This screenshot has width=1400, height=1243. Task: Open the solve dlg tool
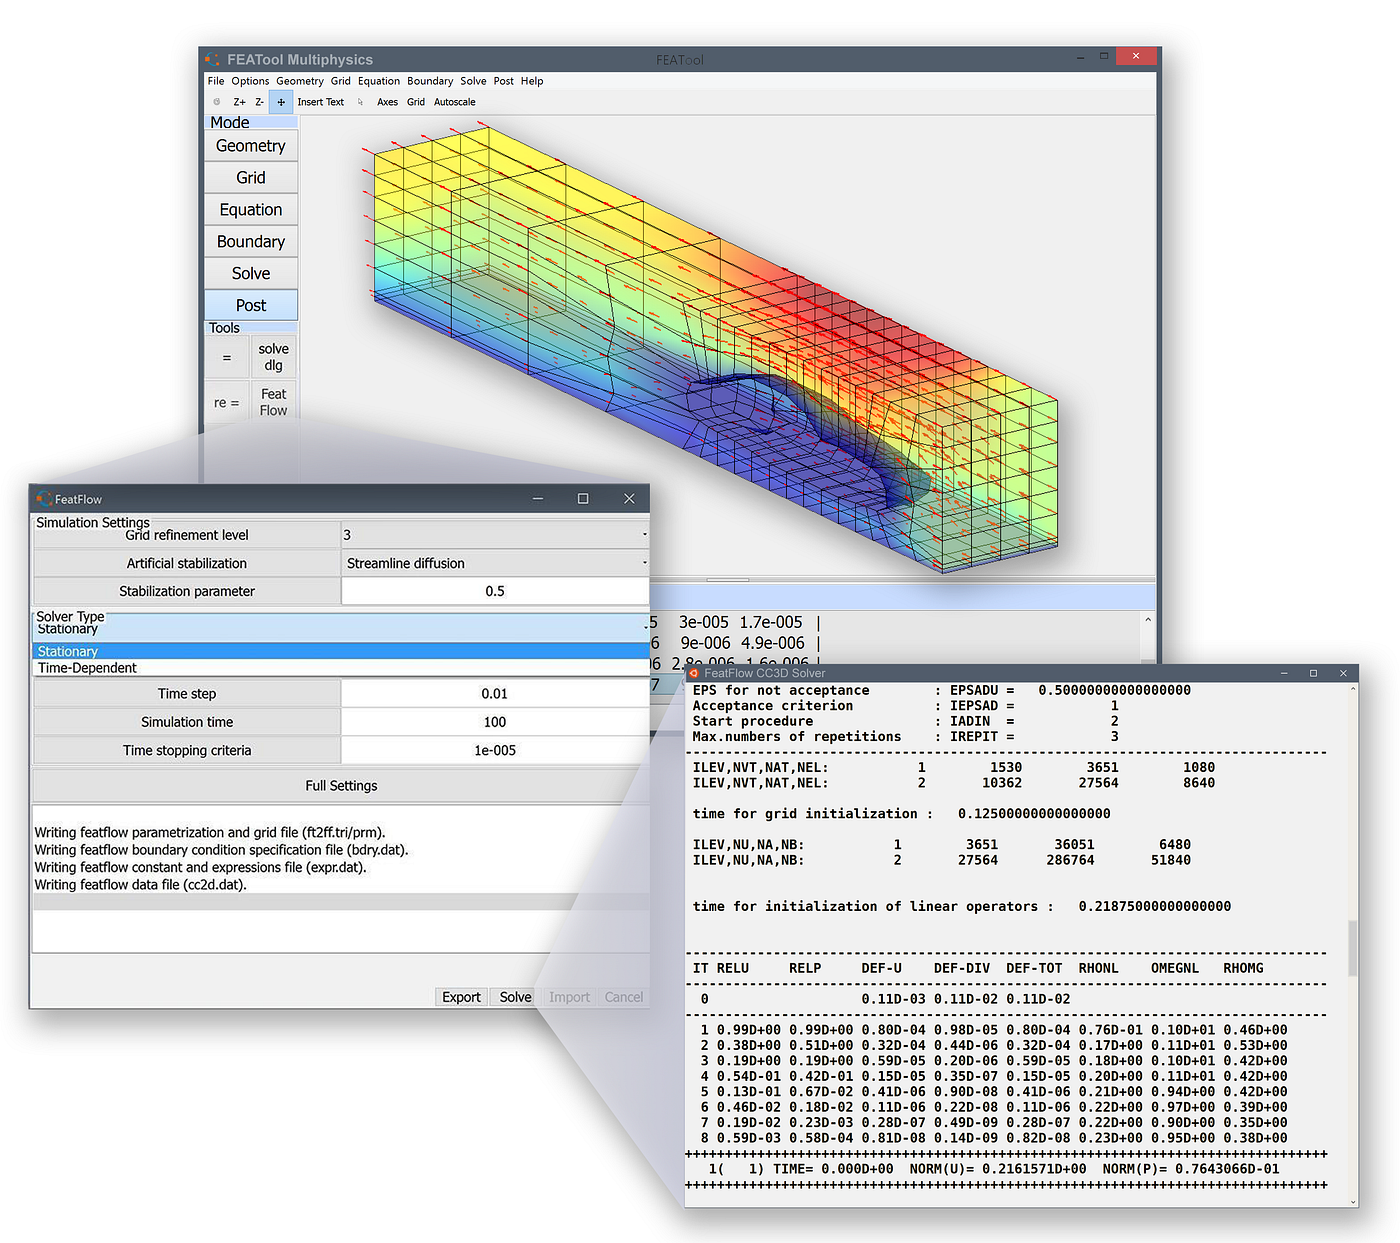[x=273, y=356]
